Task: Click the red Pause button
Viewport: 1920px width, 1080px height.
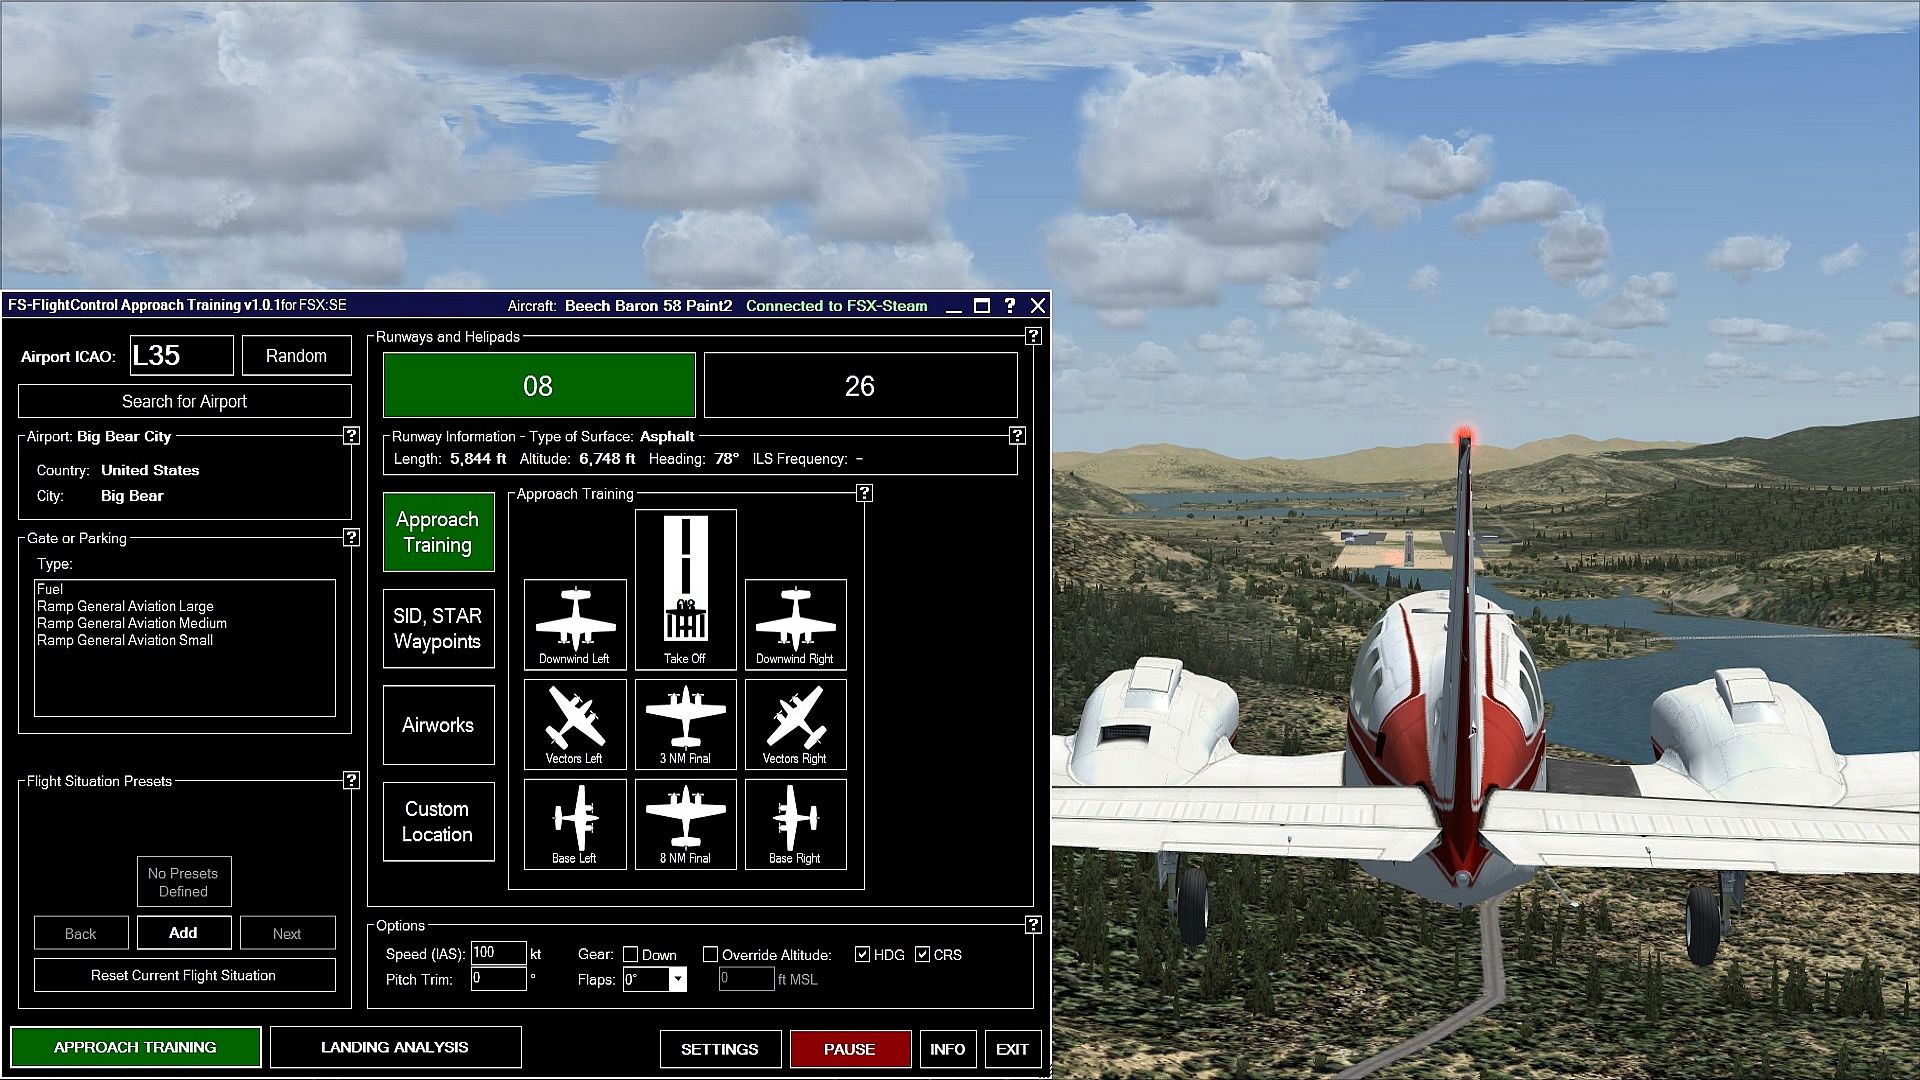Action: 850,1049
